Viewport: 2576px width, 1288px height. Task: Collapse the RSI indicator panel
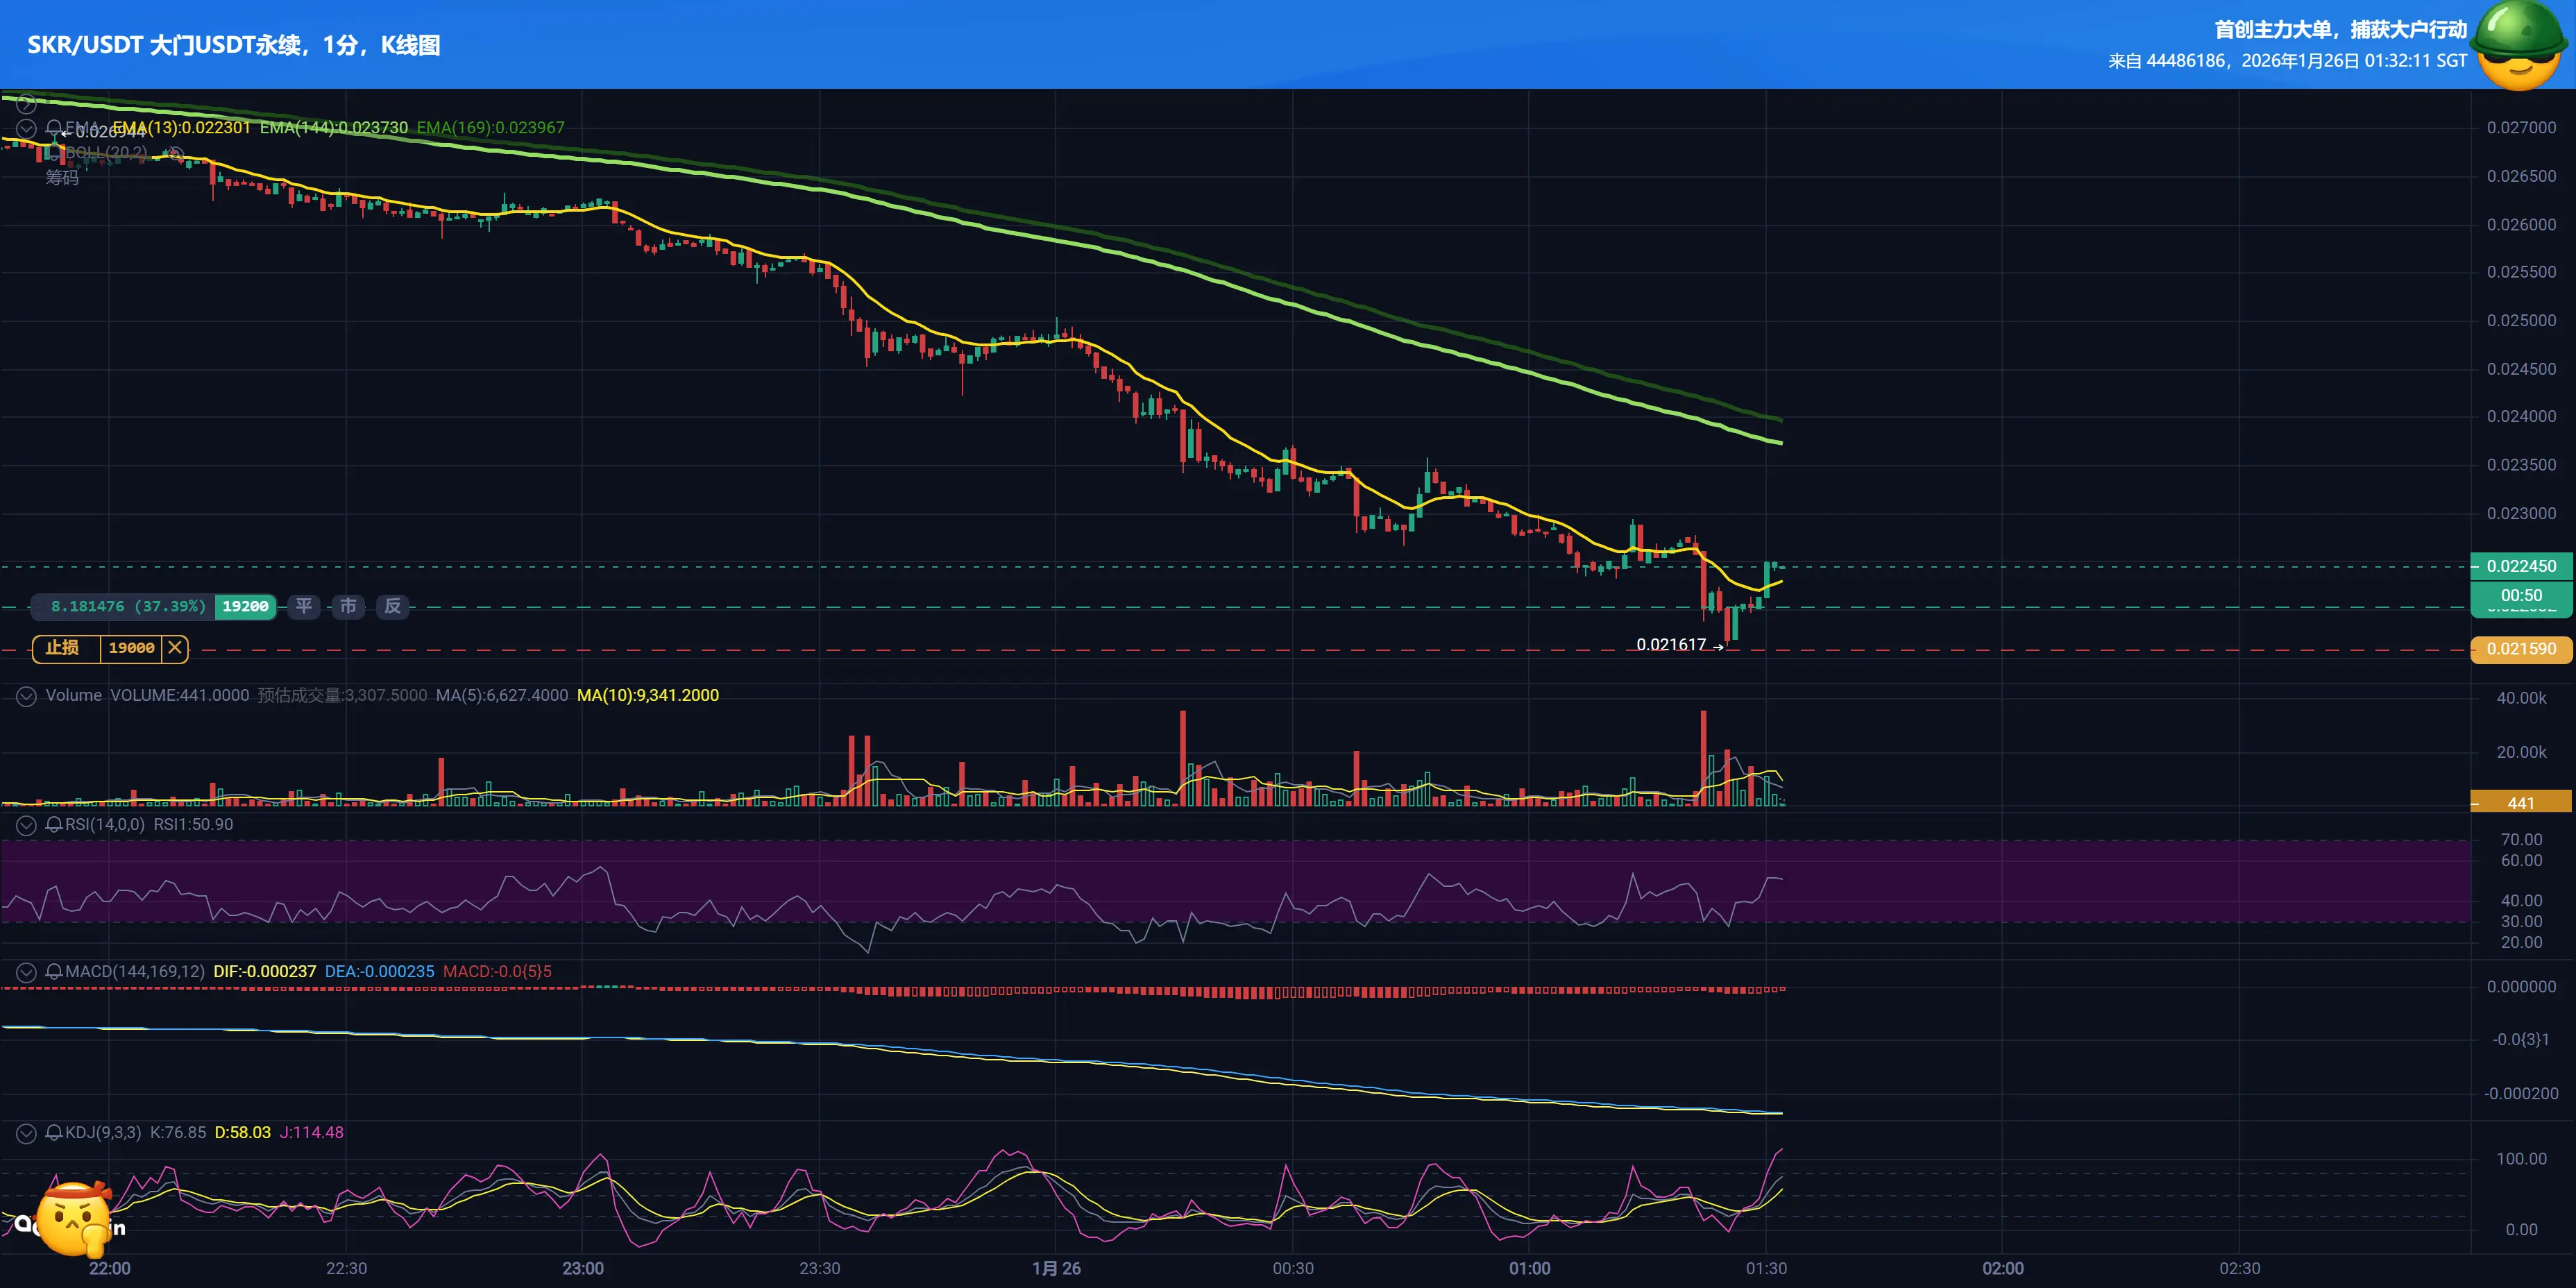tap(26, 825)
